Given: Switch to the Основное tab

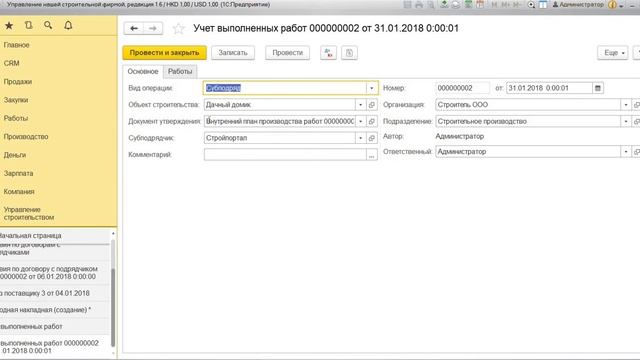Looking at the screenshot, I should [143, 71].
